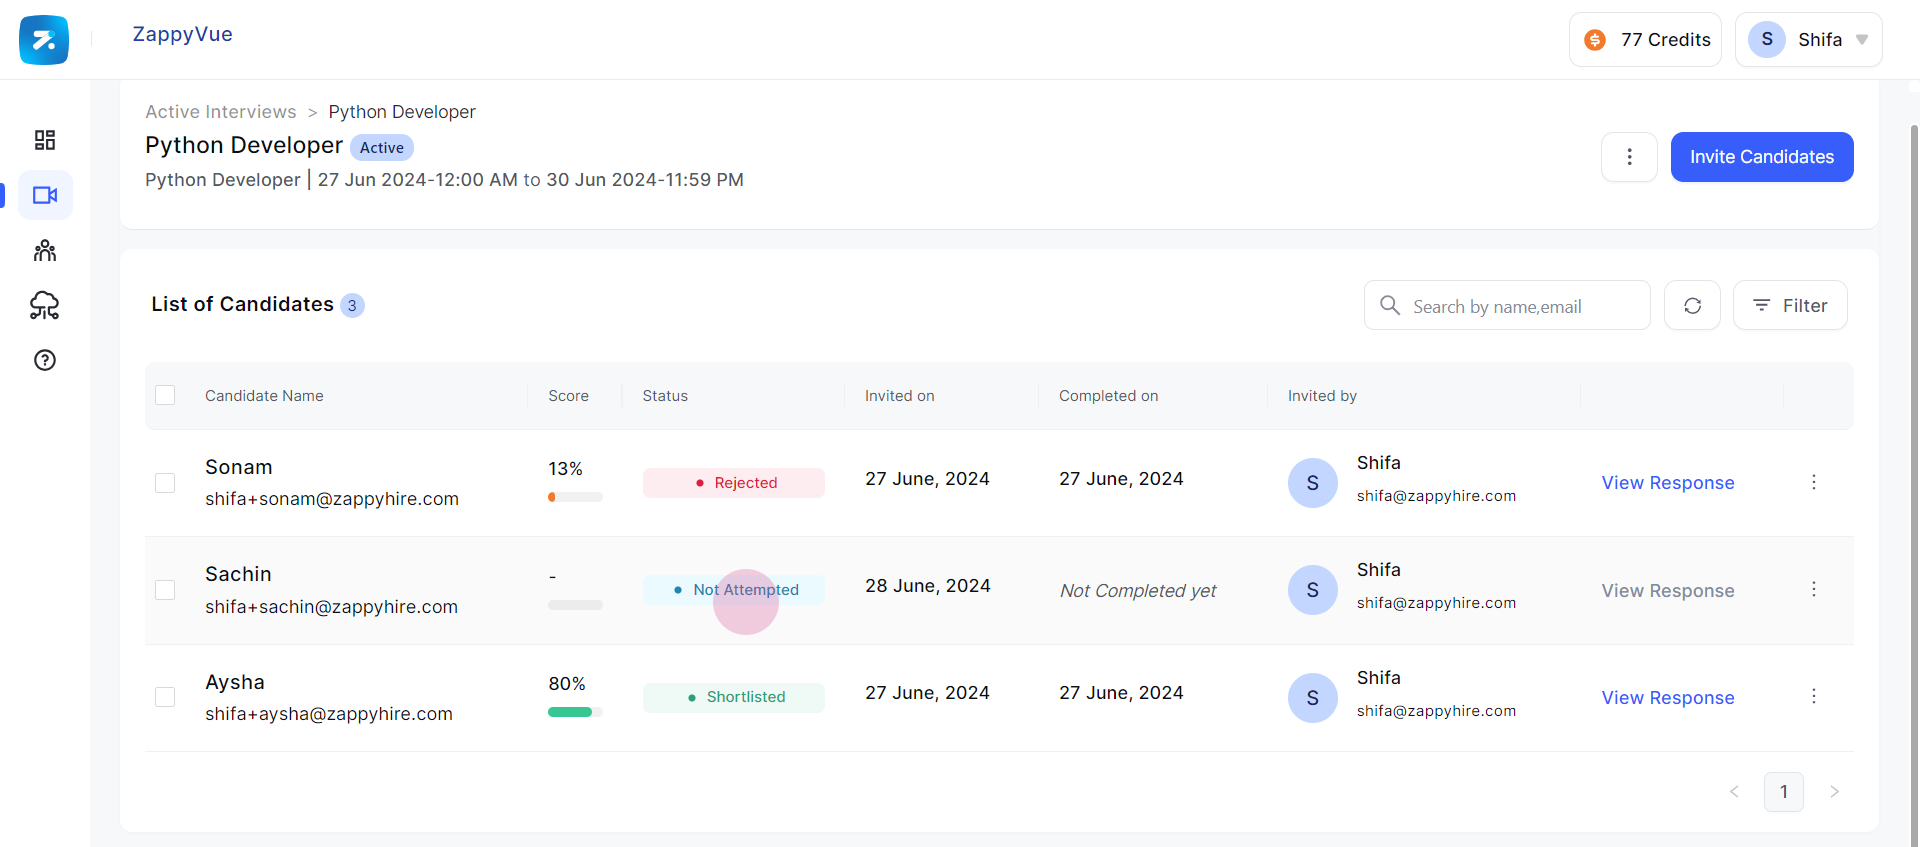This screenshot has width=1920, height=847.
Task: Open the dashboard grid icon in sidebar
Action: coord(45,140)
